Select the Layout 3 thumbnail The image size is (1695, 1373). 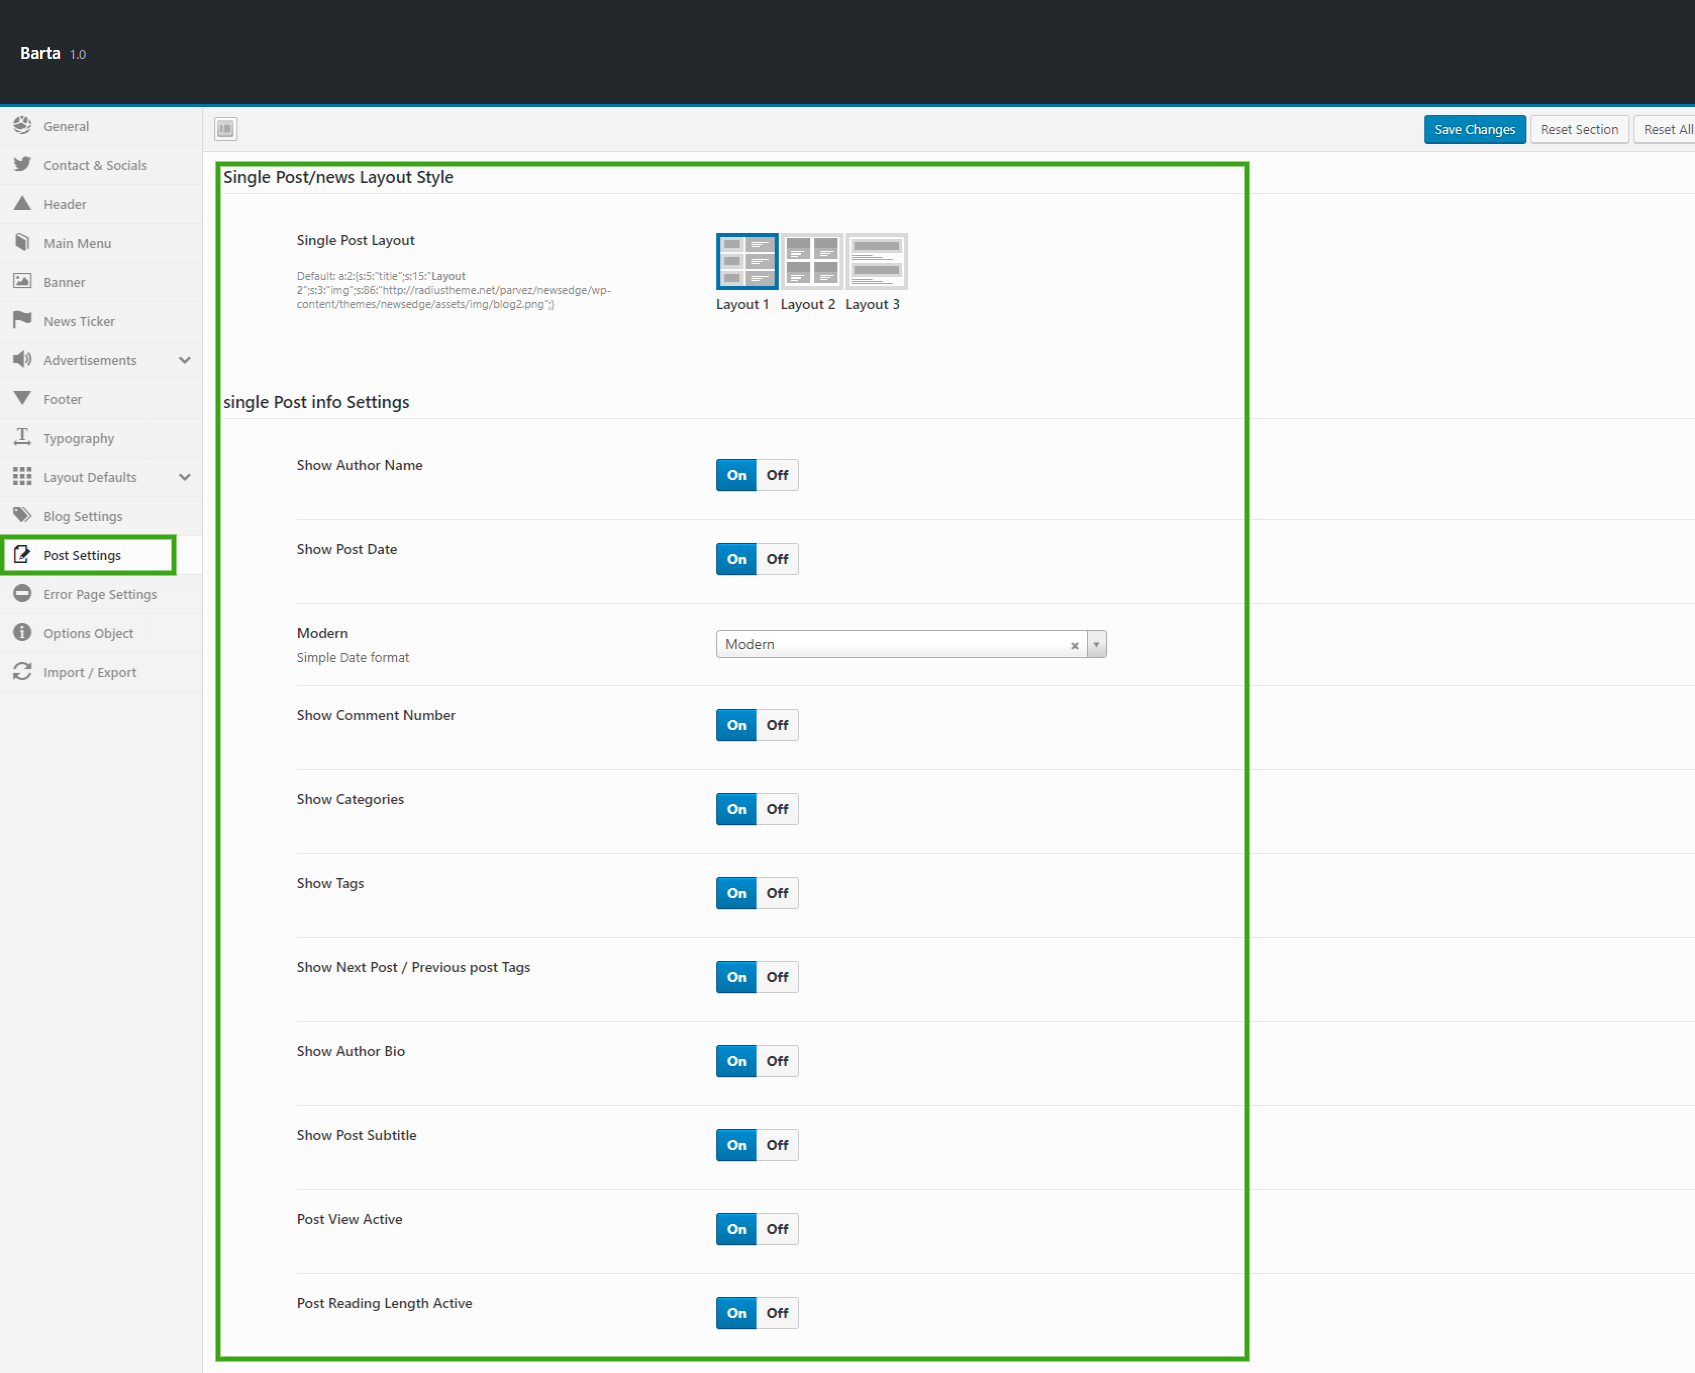pyautogui.click(x=877, y=261)
